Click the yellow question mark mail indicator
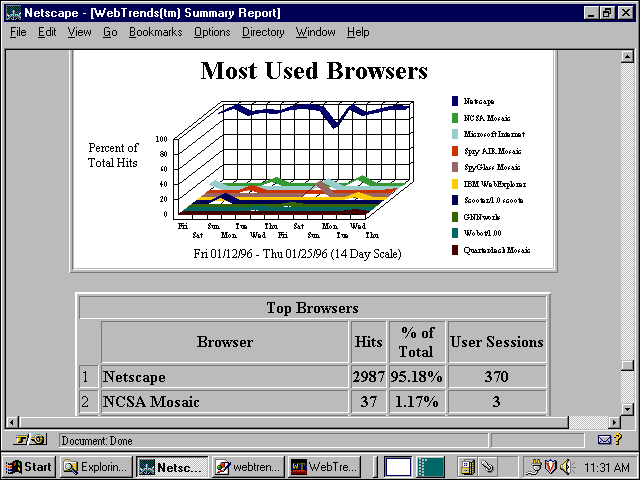This screenshot has height=480, width=640. (x=618, y=439)
